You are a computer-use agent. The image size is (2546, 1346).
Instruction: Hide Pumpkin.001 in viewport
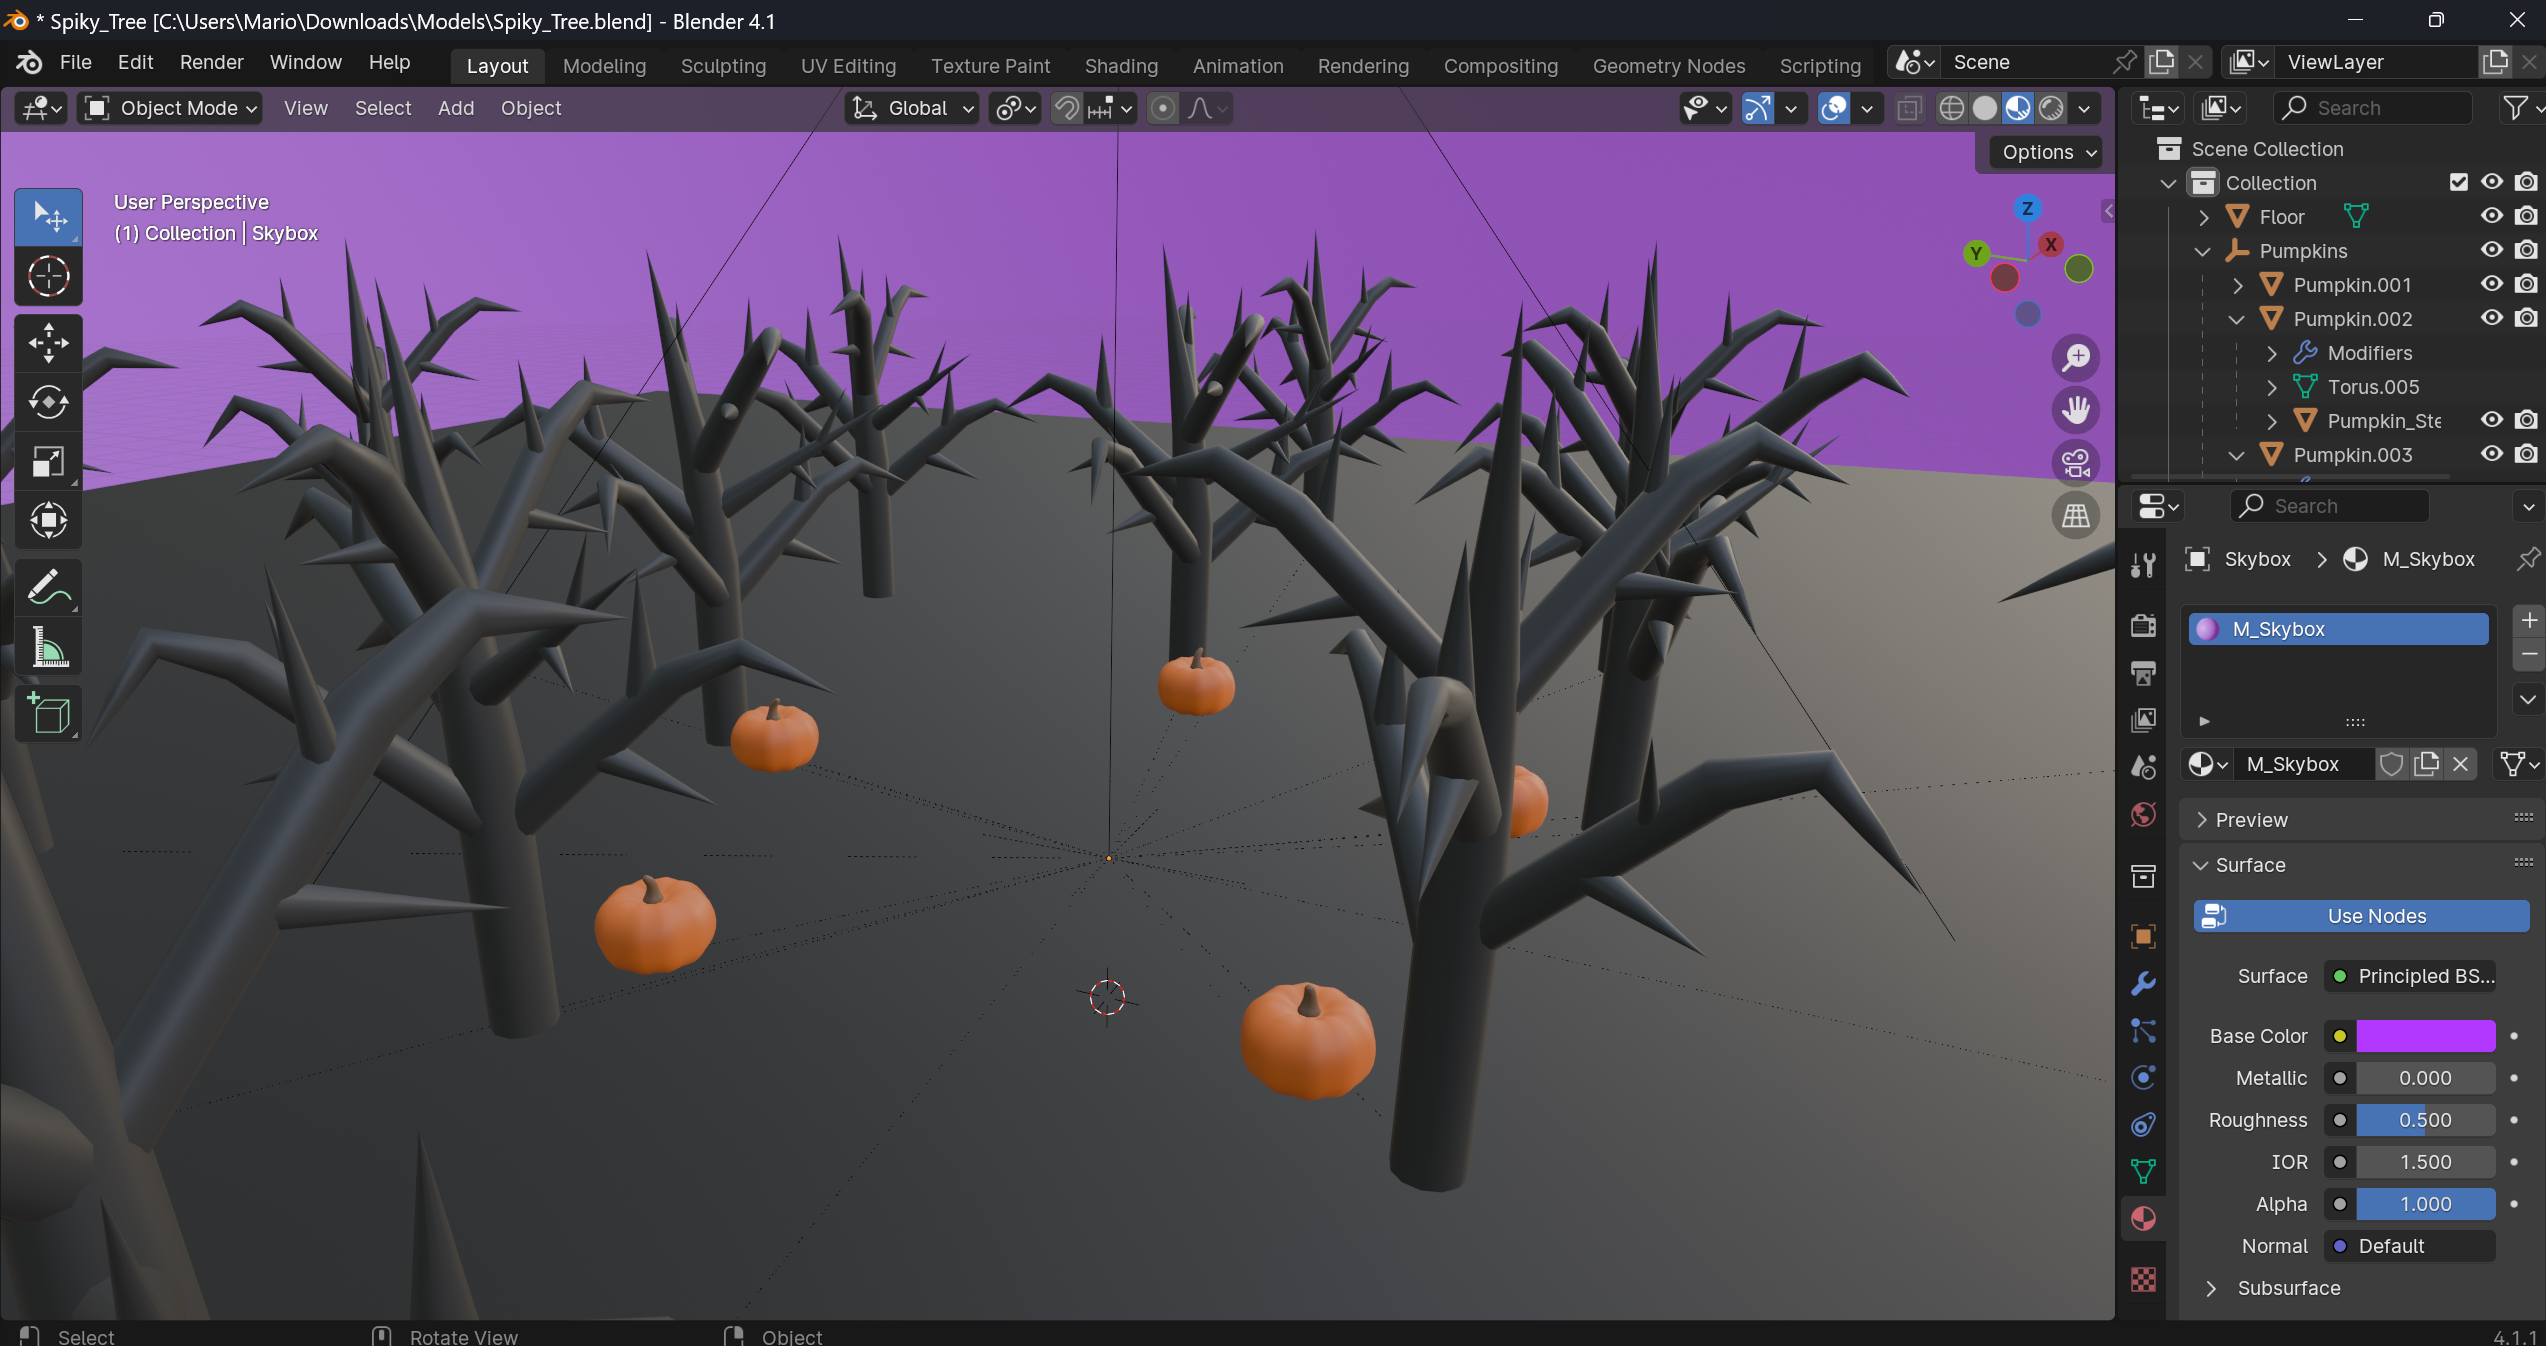2492,284
